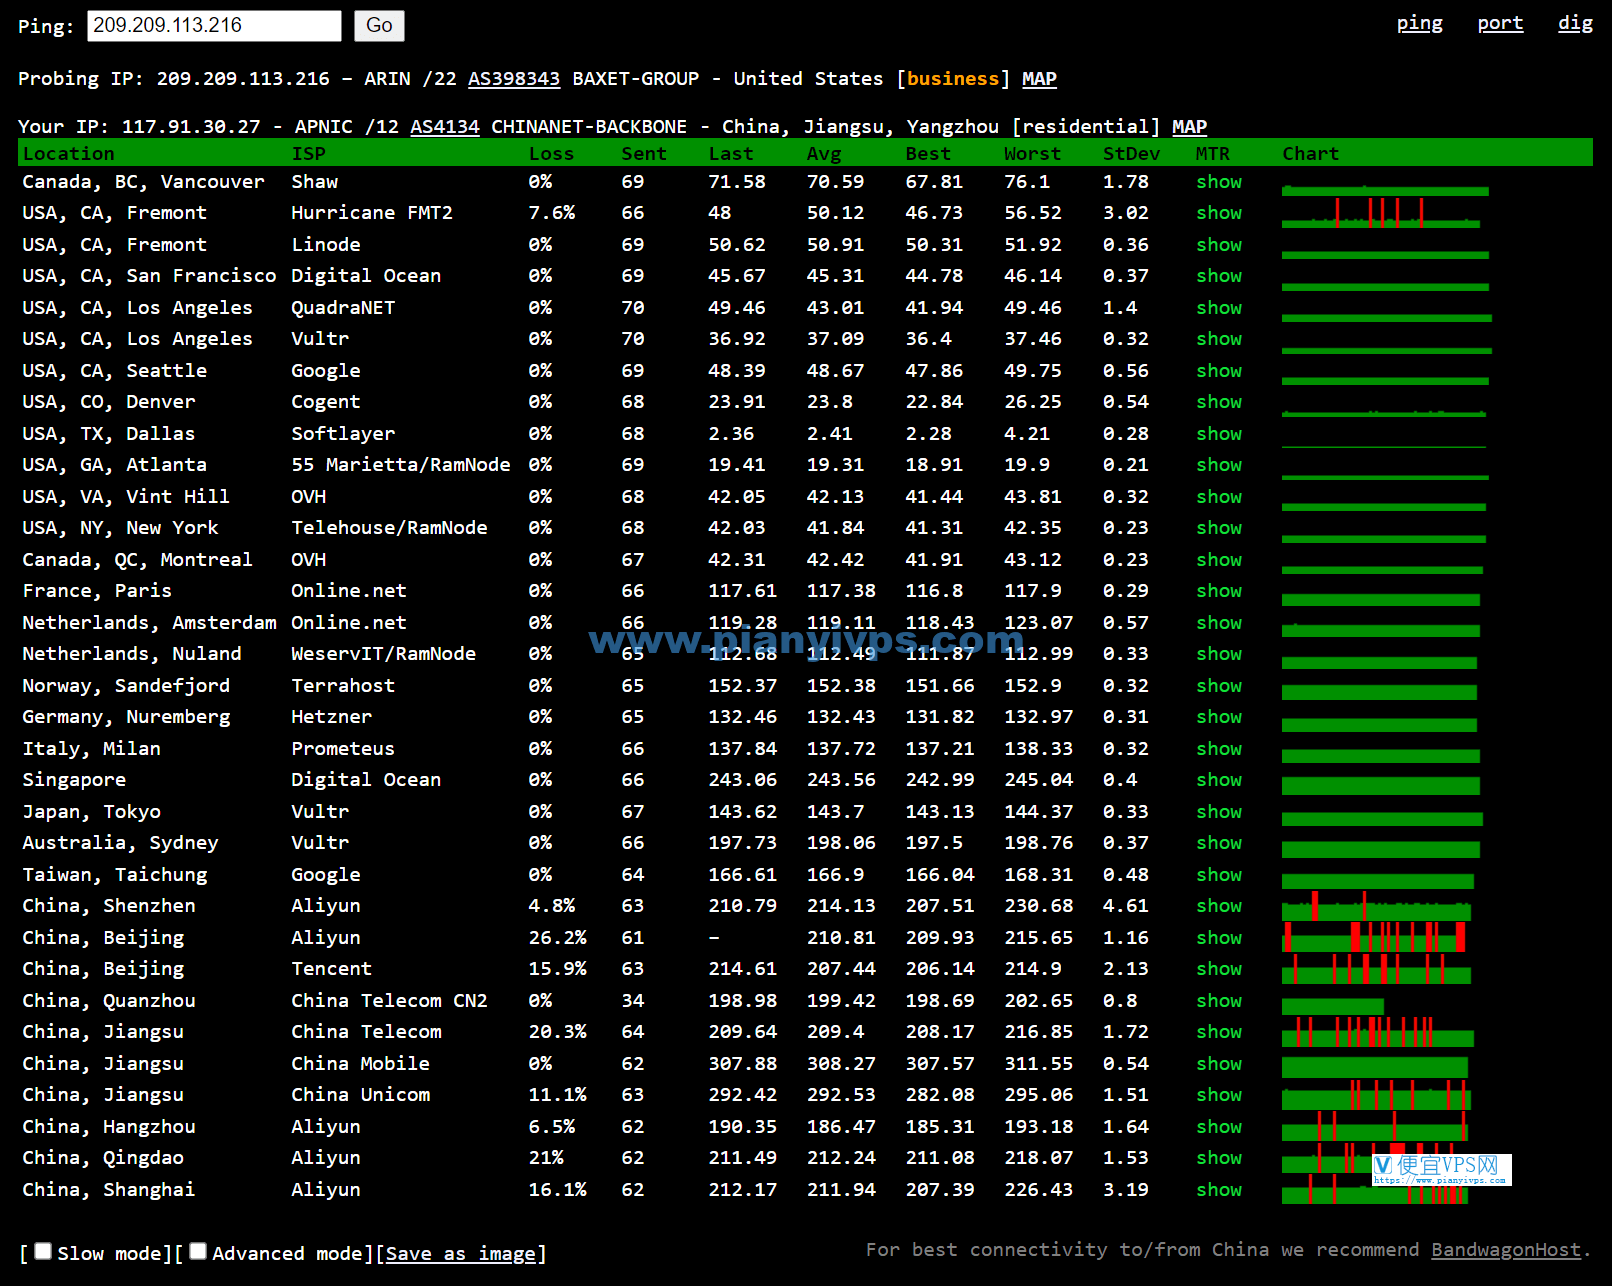Open MAP link for Your IP line
The image size is (1612, 1286).
point(1189,127)
